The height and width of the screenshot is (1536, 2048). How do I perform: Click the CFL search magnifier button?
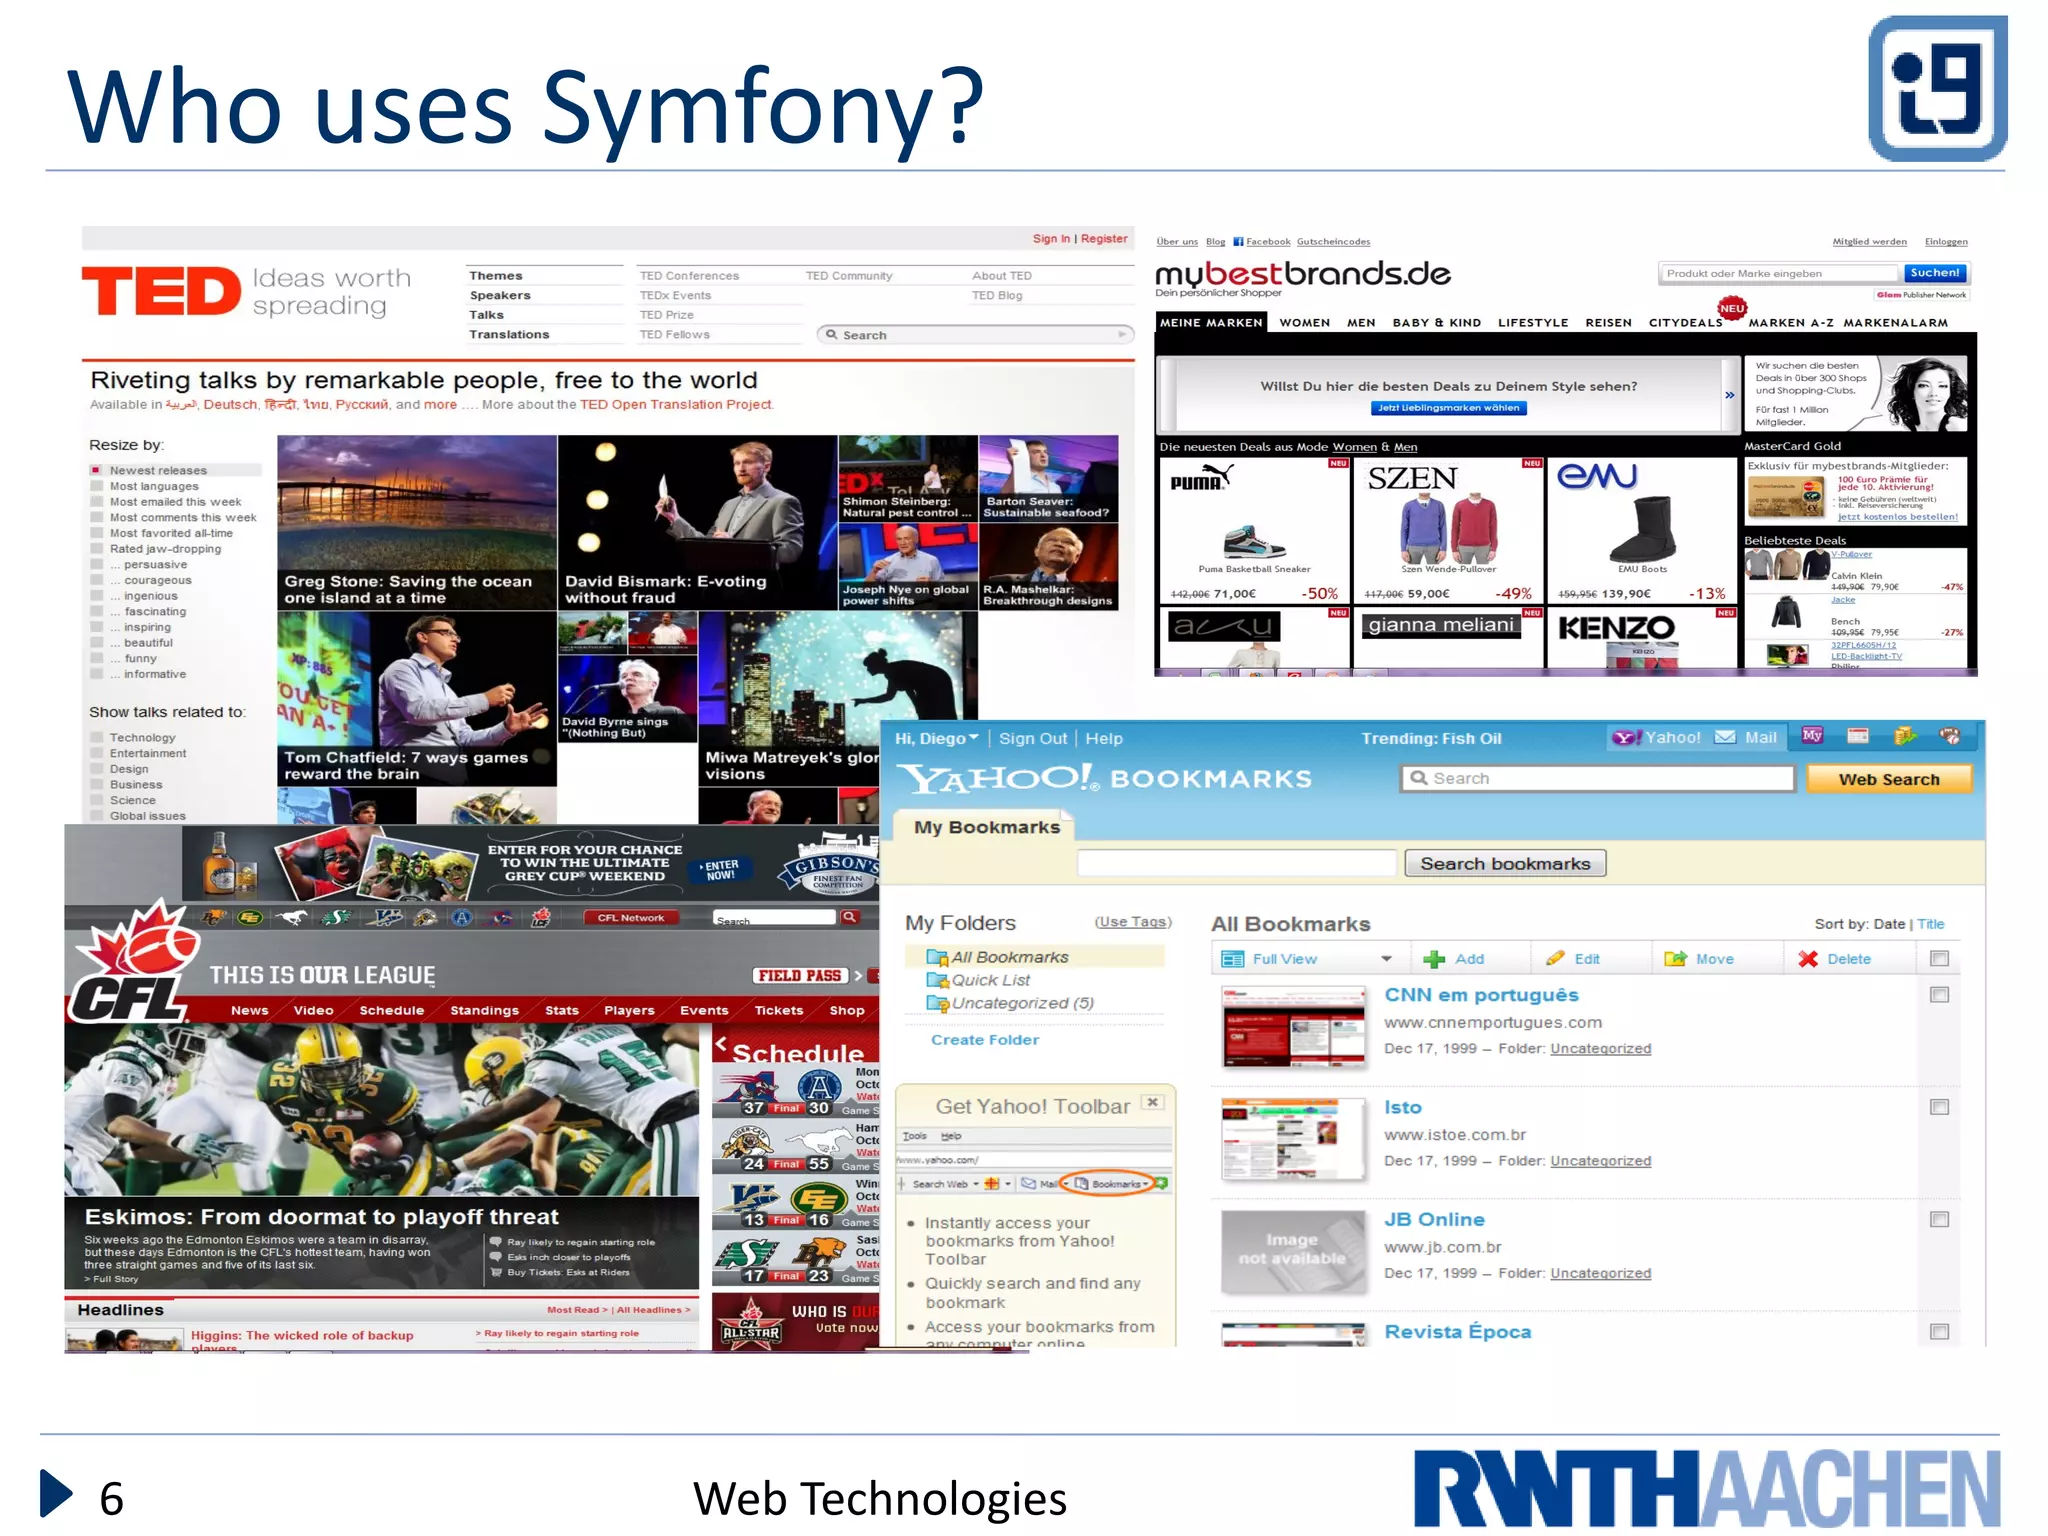[x=849, y=917]
